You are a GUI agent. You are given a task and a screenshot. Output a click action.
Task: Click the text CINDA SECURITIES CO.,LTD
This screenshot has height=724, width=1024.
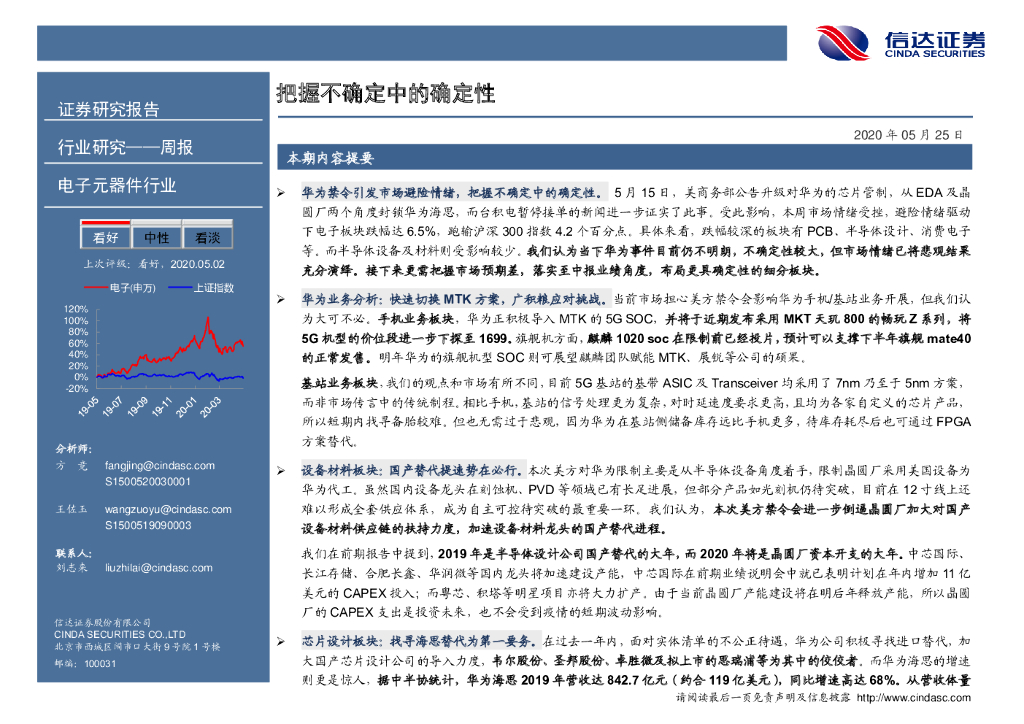(x=120, y=635)
